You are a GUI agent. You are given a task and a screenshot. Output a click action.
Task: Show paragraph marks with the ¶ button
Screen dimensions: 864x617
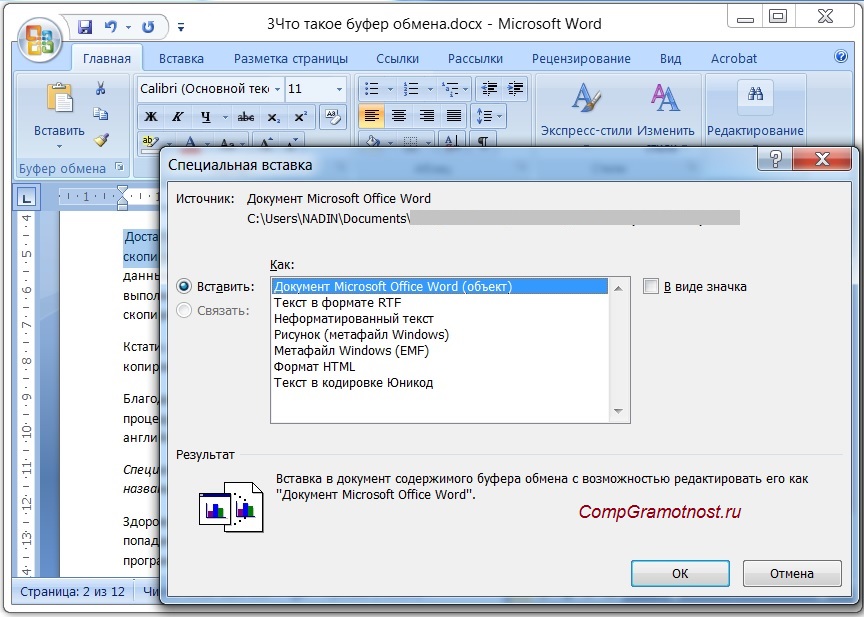coord(483,141)
